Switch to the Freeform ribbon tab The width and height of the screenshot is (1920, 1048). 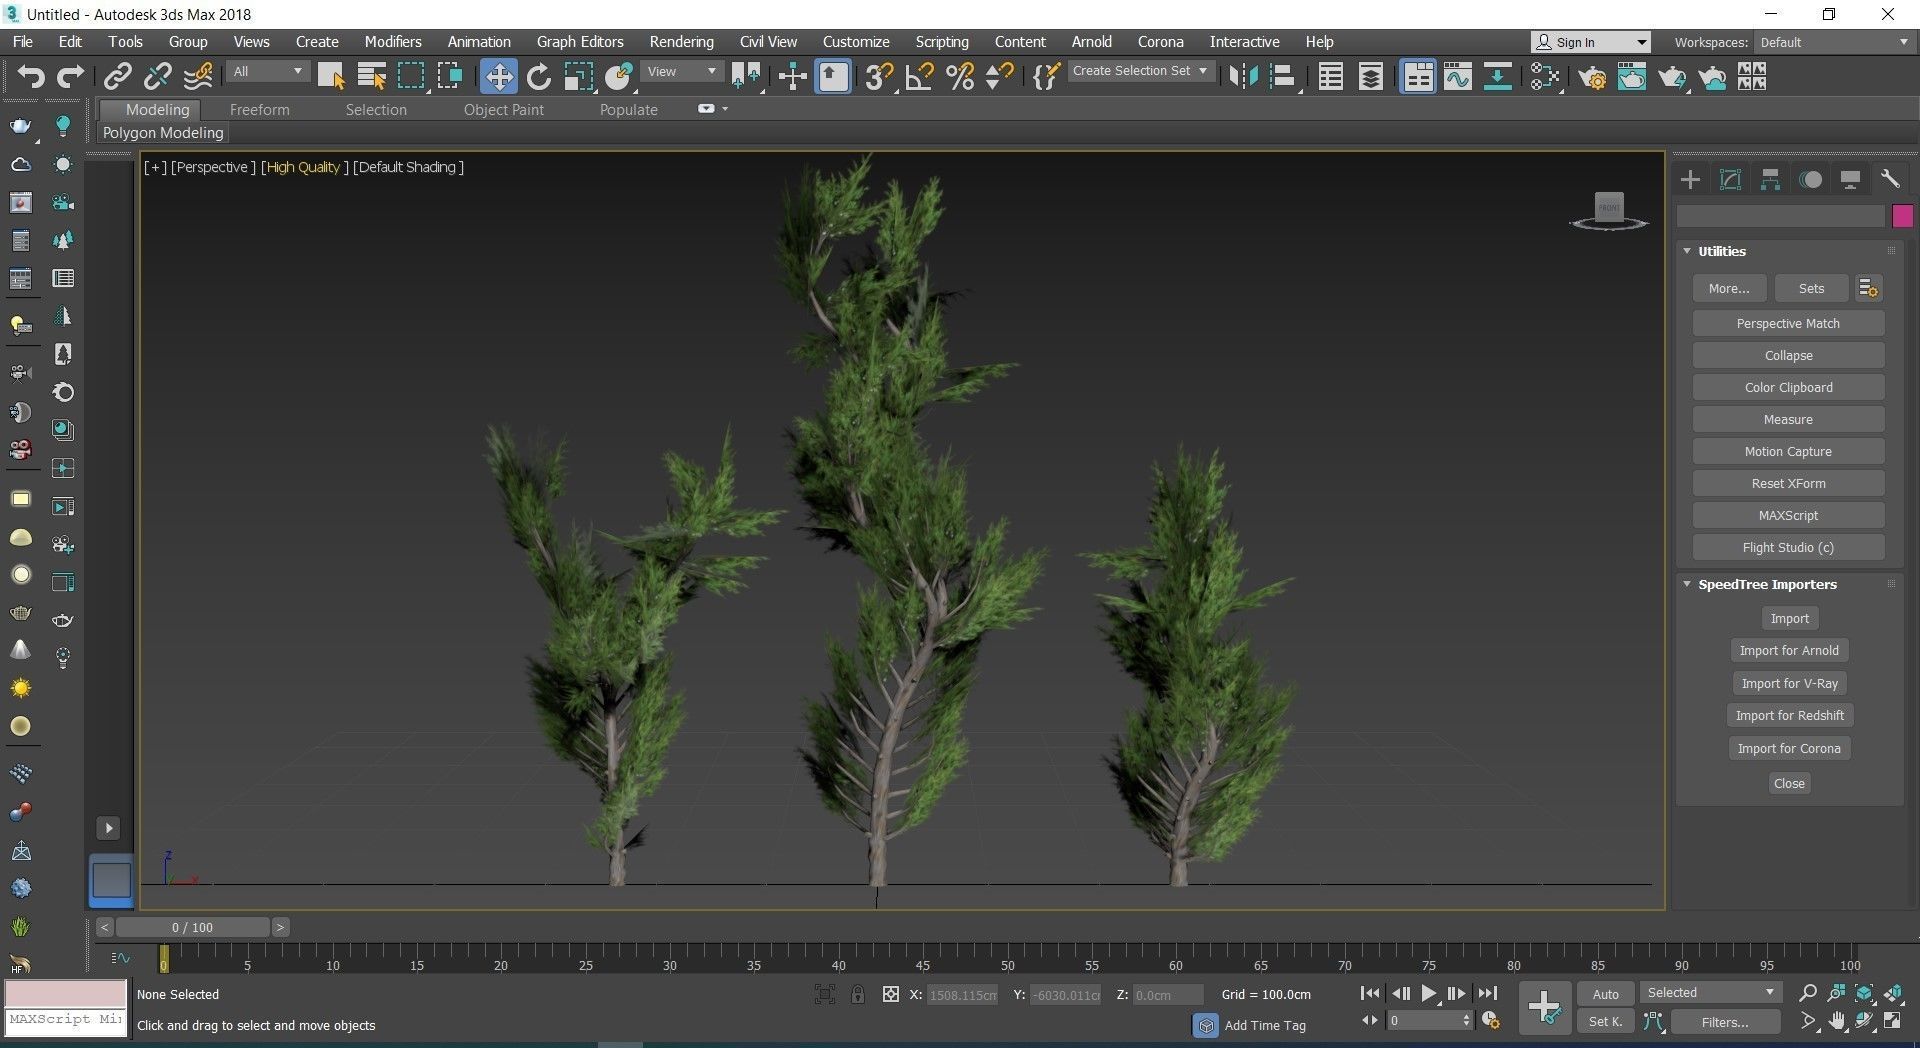(x=259, y=110)
